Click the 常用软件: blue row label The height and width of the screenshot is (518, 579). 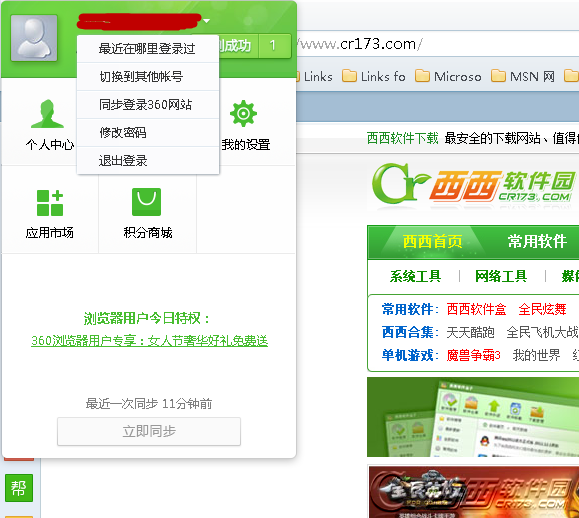(x=410, y=309)
